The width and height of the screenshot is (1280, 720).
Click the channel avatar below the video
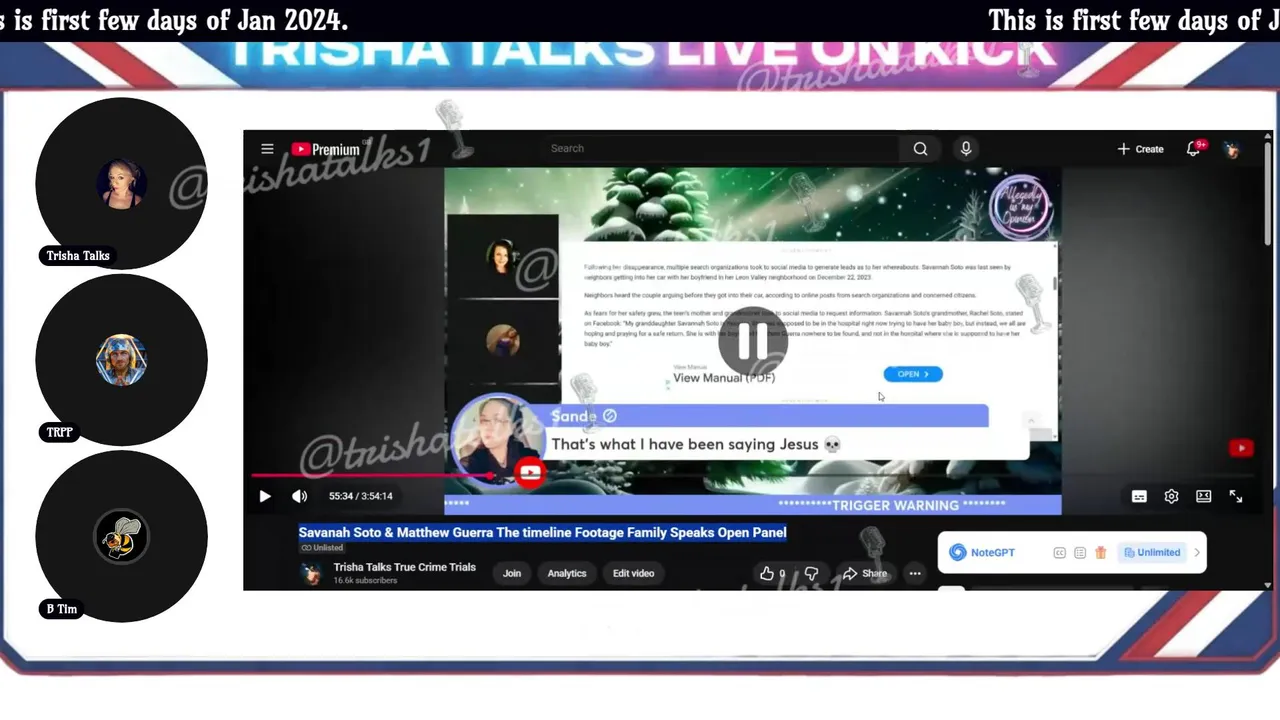[x=312, y=573]
